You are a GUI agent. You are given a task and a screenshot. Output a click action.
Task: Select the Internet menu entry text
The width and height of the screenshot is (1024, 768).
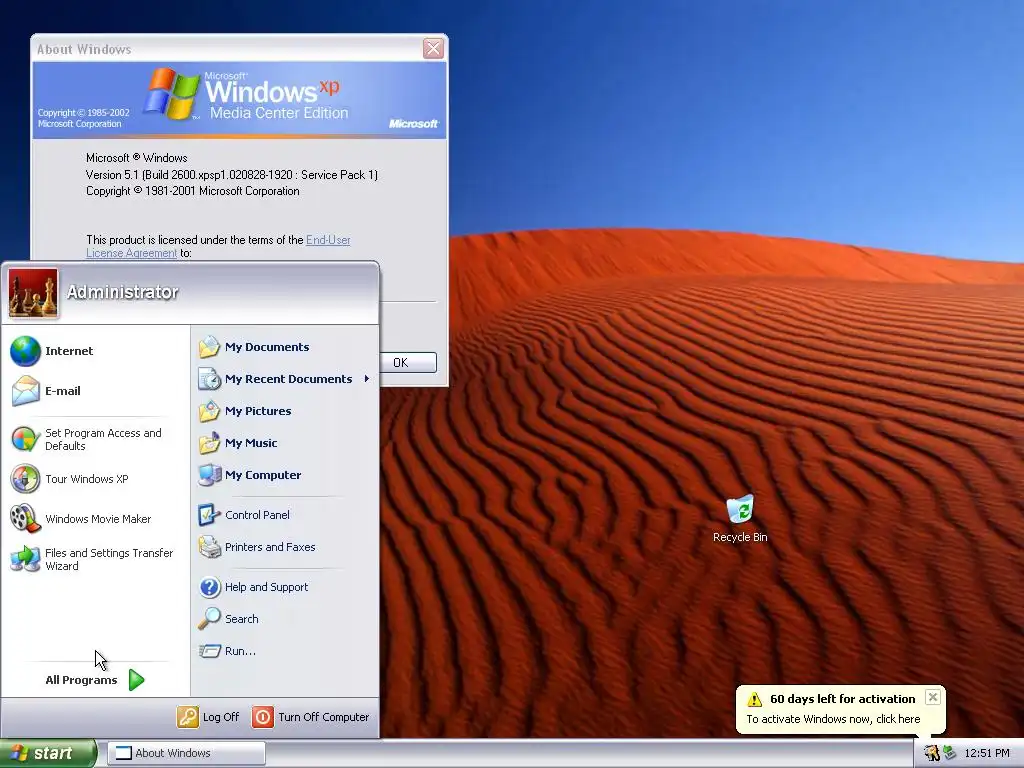(69, 351)
